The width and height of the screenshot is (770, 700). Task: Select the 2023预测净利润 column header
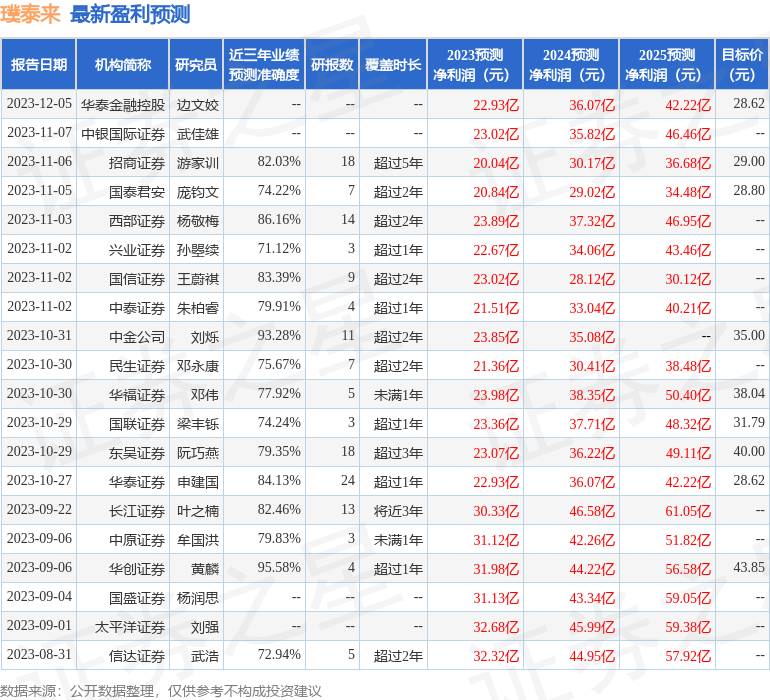475,64
